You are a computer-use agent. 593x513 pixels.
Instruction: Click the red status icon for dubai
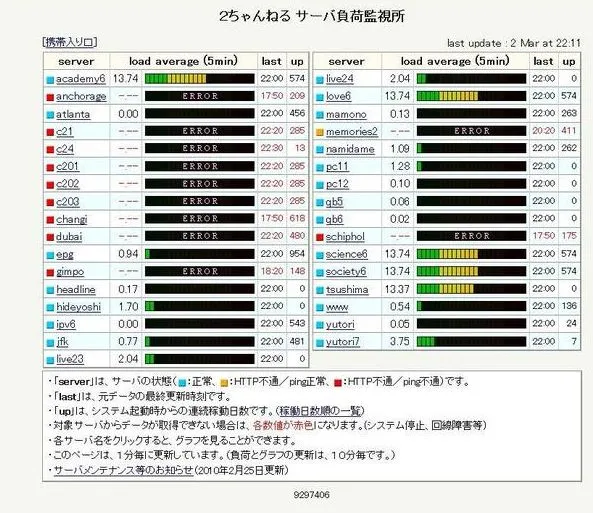click(50, 237)
